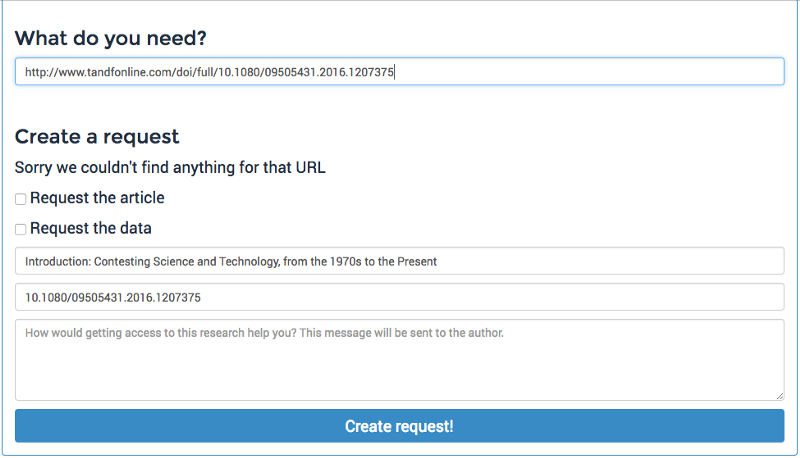Select the DOI field below the title
Image resolution: width=800 pixels, height=458 pixels.
[399, 297]
